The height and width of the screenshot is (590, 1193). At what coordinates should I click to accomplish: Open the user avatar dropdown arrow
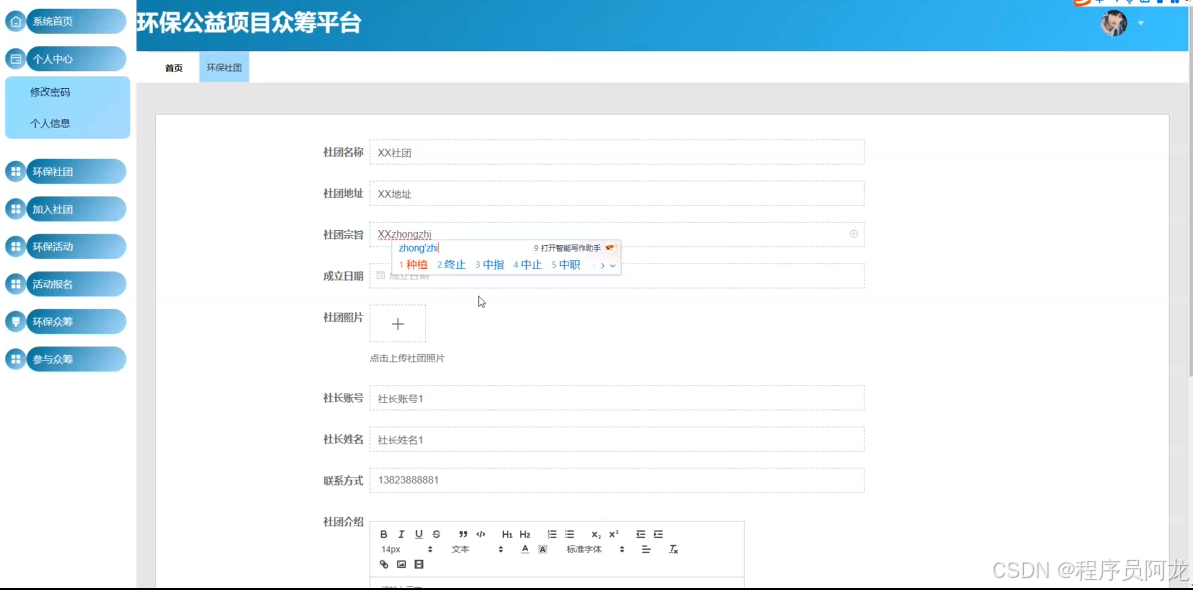pyautogui.click(x=1141, y=23)
